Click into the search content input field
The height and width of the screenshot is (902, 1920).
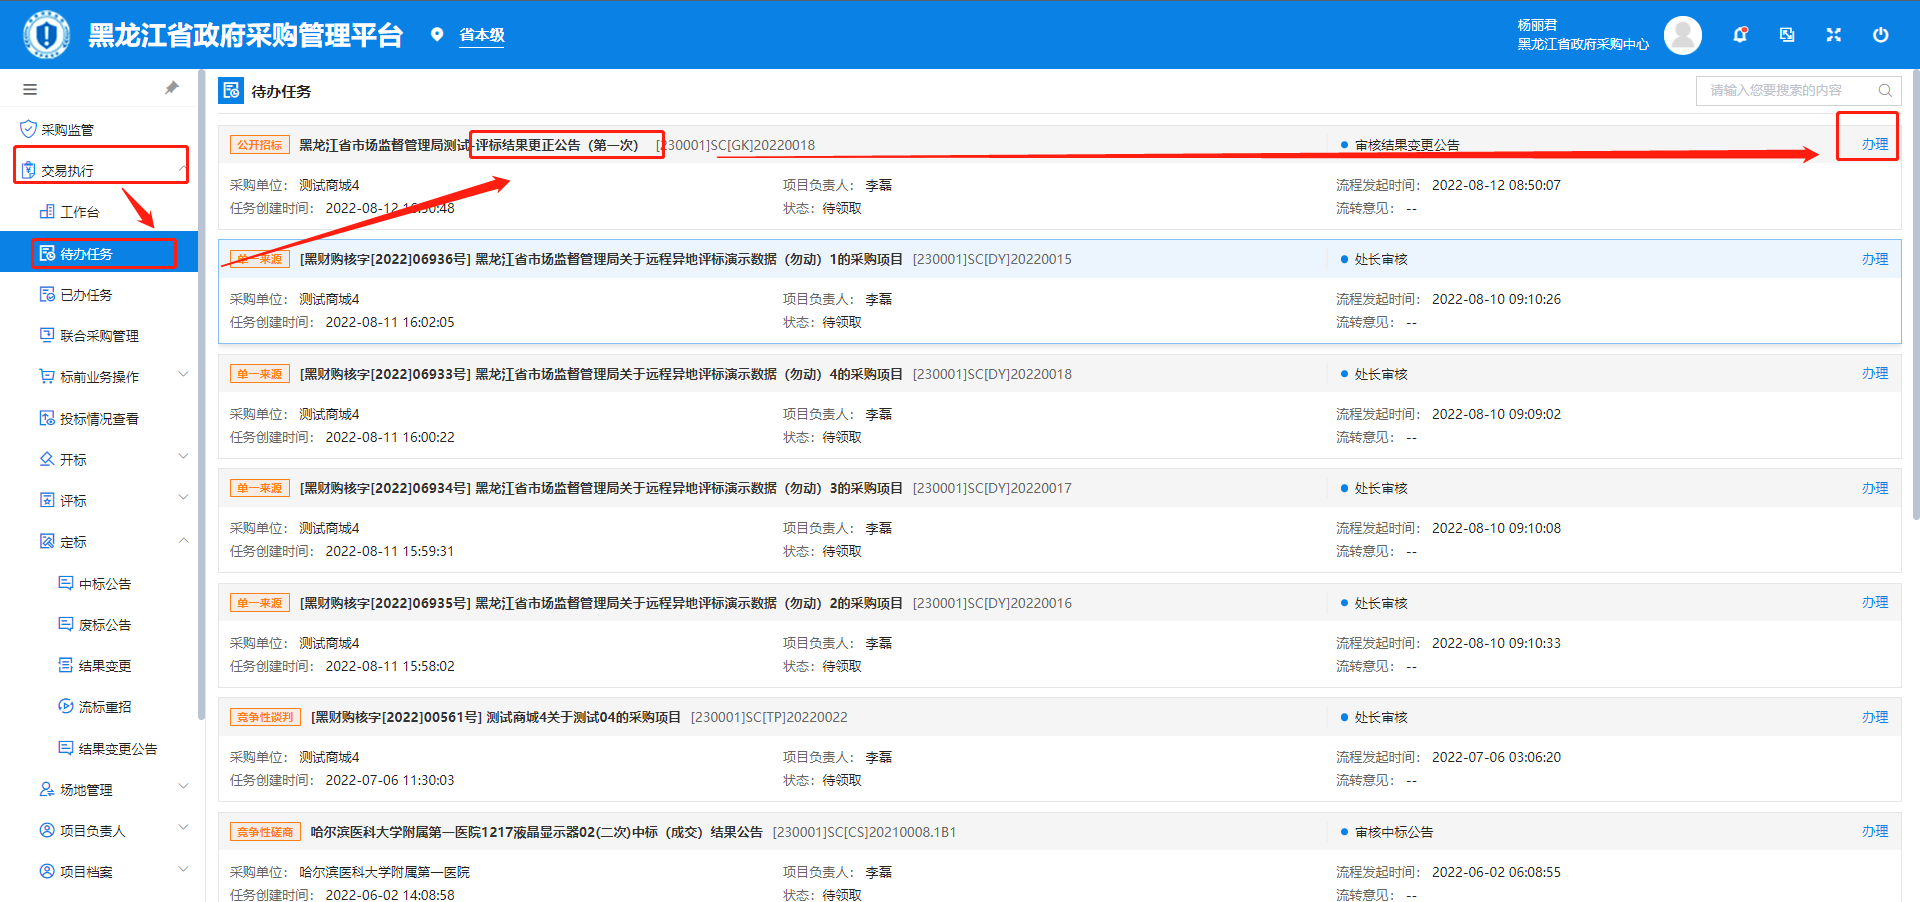coord(1785,90)
